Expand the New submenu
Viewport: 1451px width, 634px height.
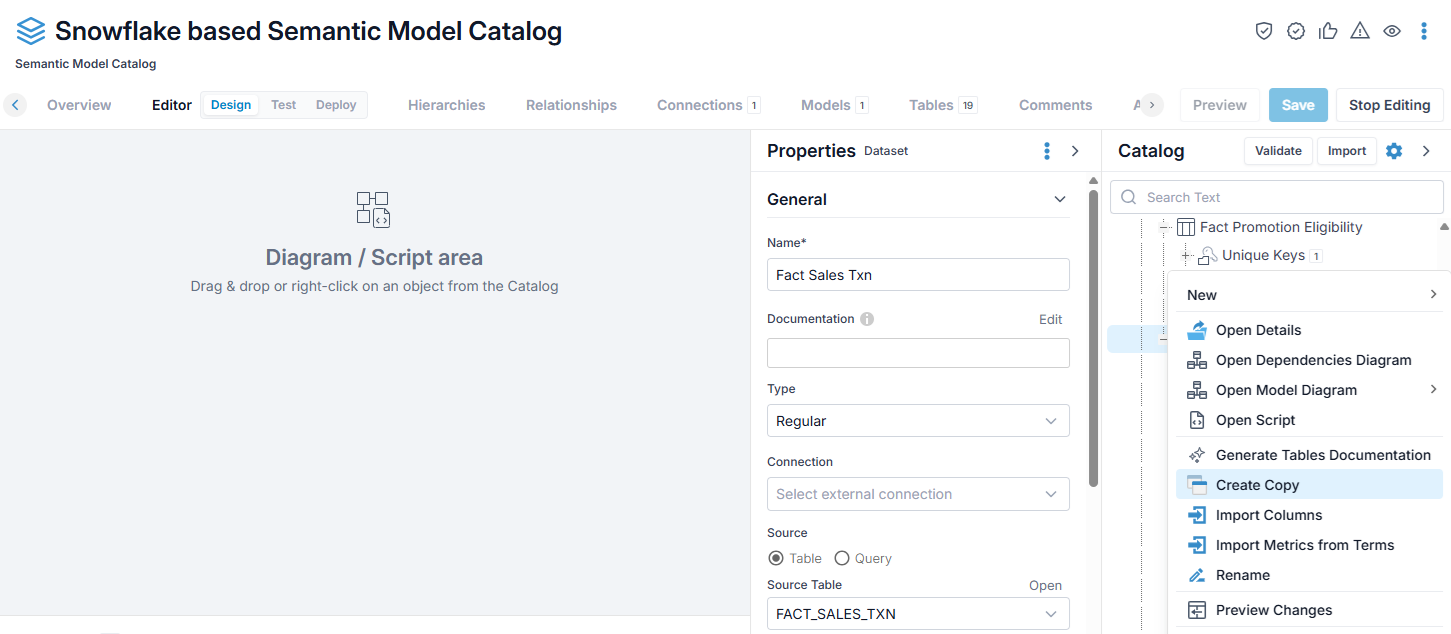pyautogui.click(x=1308, y=295)
